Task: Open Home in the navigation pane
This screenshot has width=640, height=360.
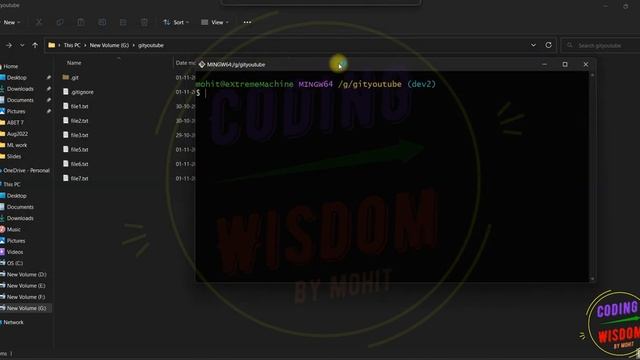Action: click(x=10, y=66)
